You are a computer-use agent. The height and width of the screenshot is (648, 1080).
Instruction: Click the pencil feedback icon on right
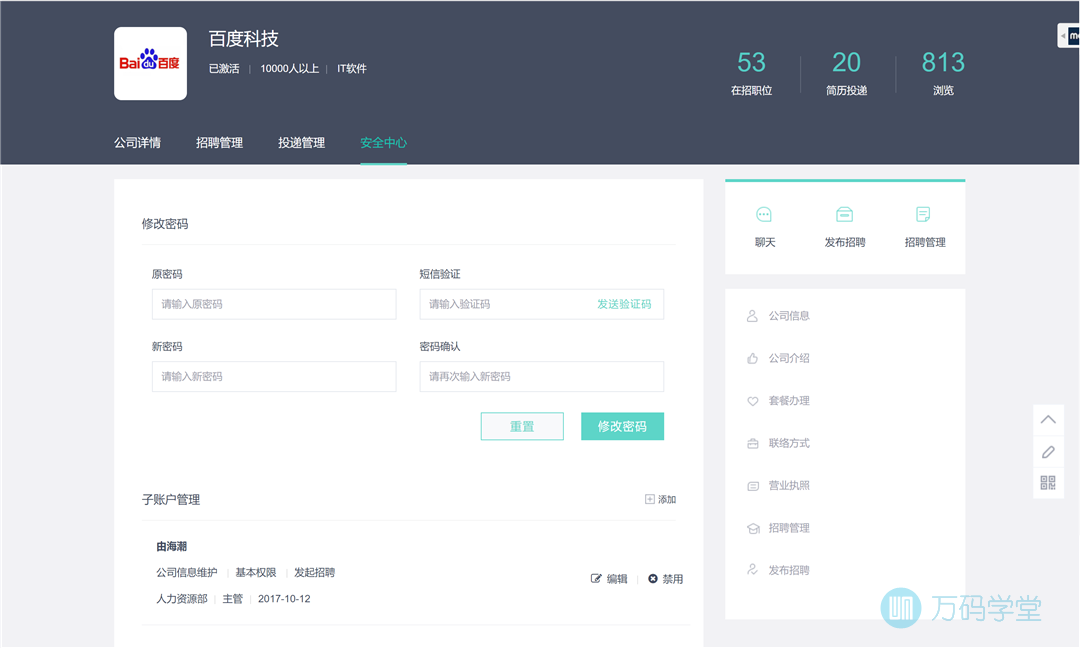[1048, 452]
